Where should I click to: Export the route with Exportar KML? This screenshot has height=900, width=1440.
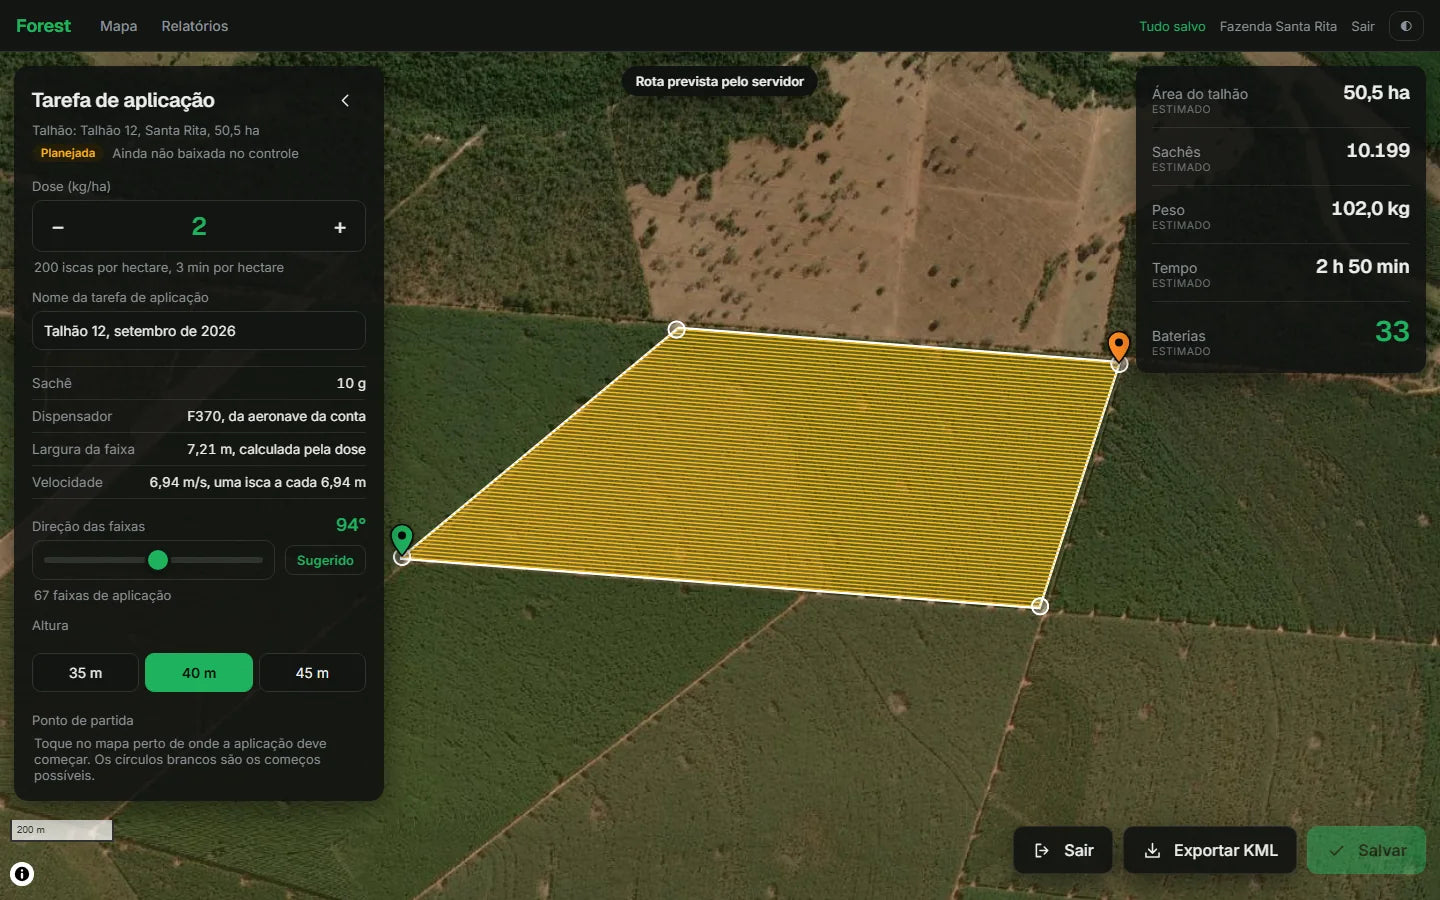1210,850
